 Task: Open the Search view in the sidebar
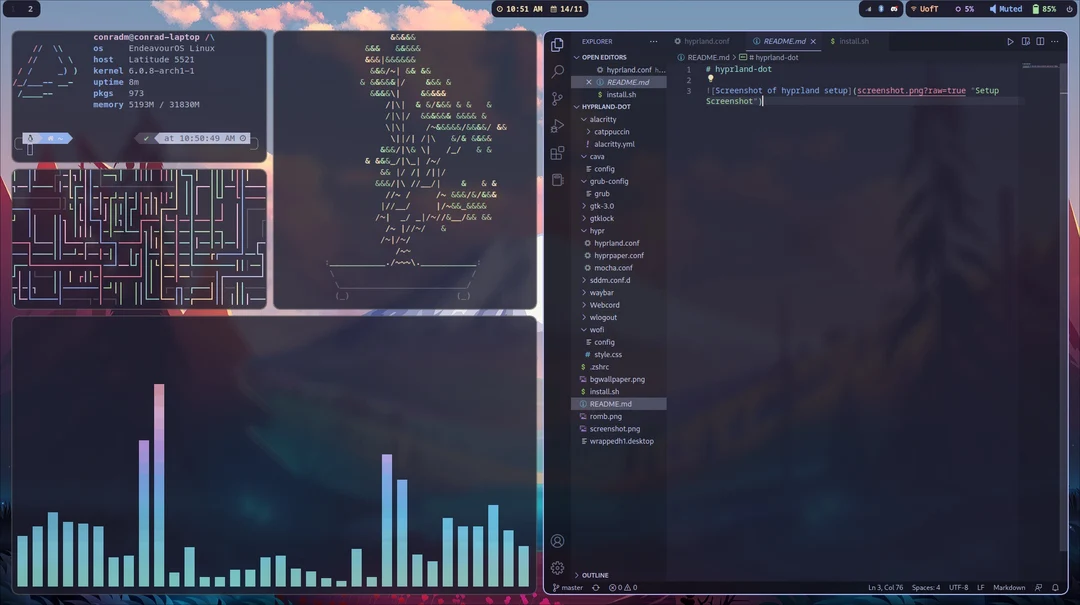(x=557, y=71)
